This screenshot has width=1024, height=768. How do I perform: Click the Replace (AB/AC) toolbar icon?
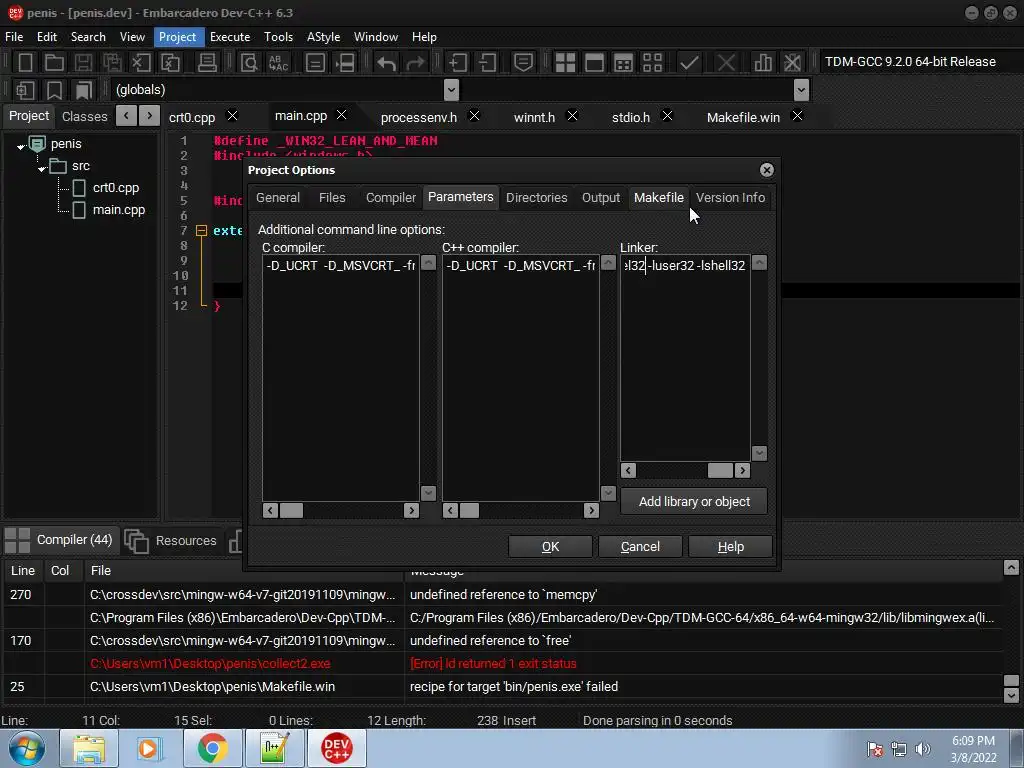[x=278, y=63]
